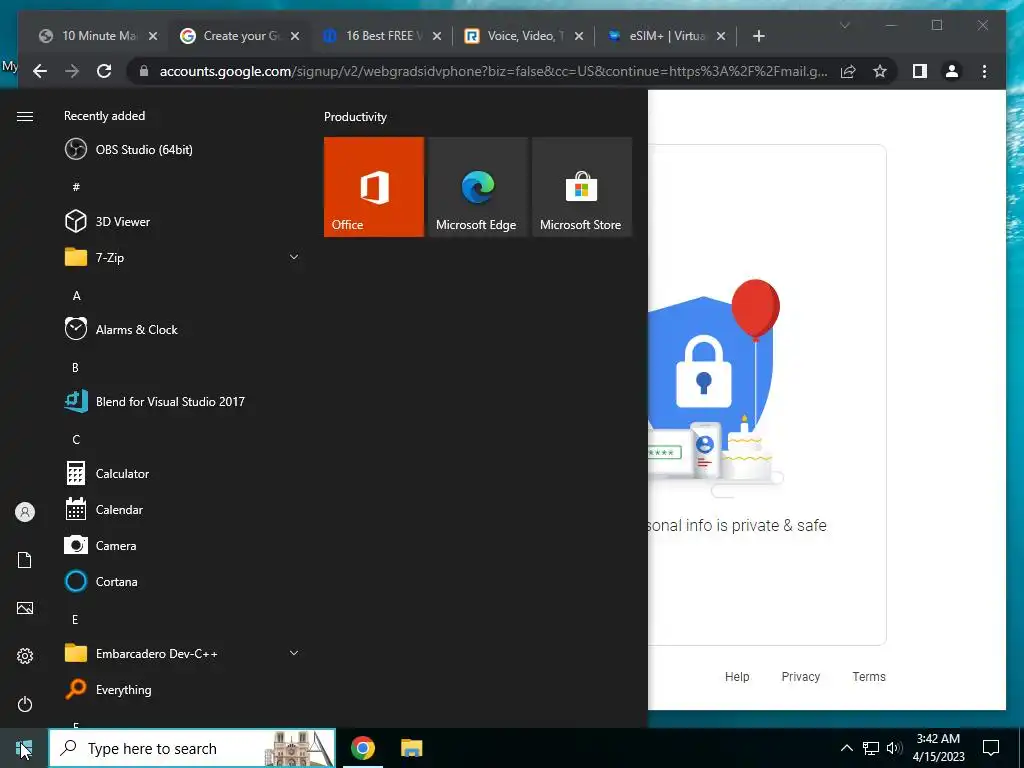
Task: Open Alarms & Clock app
Action: tap(182, 329)
